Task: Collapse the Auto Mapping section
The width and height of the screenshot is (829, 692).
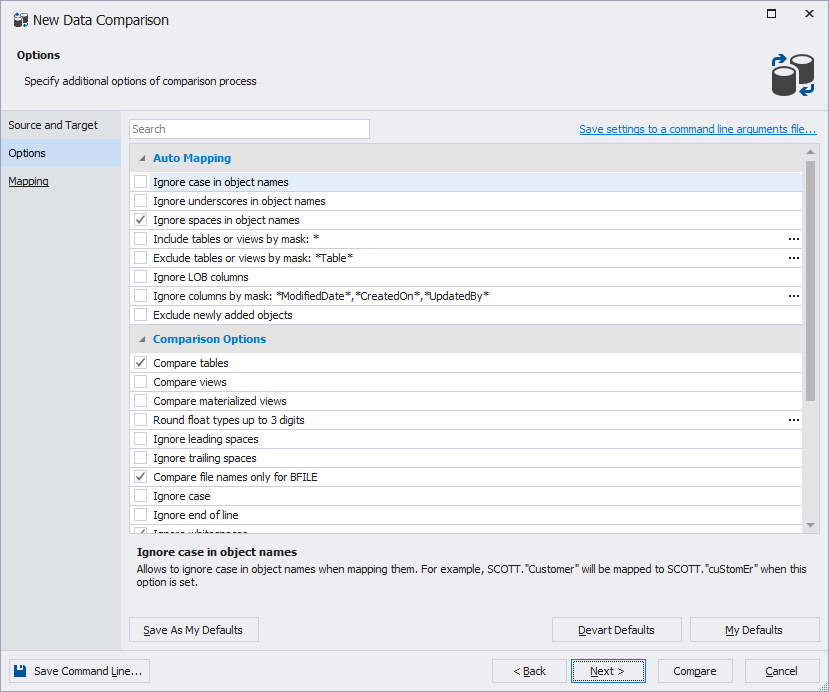Action: (x=141, y=158)
